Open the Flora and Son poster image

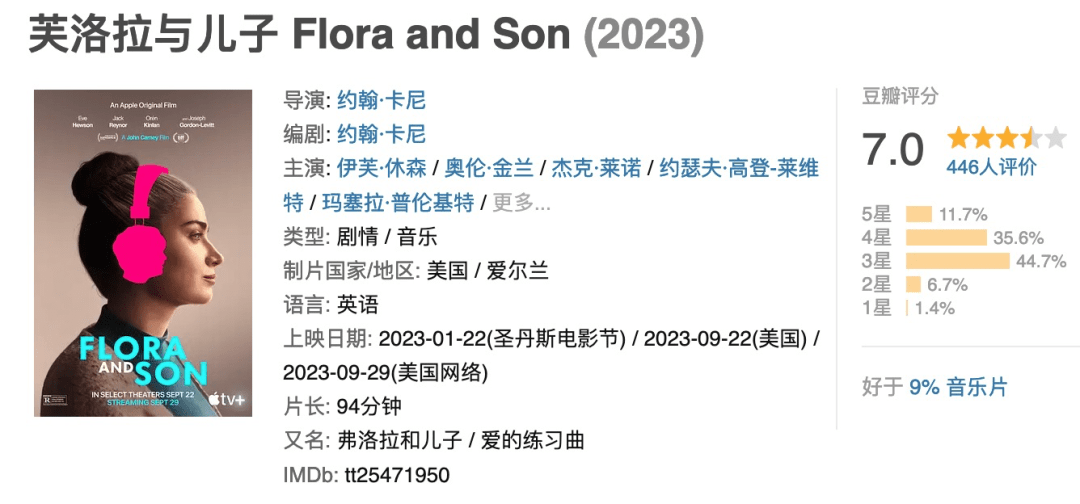(143, 253)
